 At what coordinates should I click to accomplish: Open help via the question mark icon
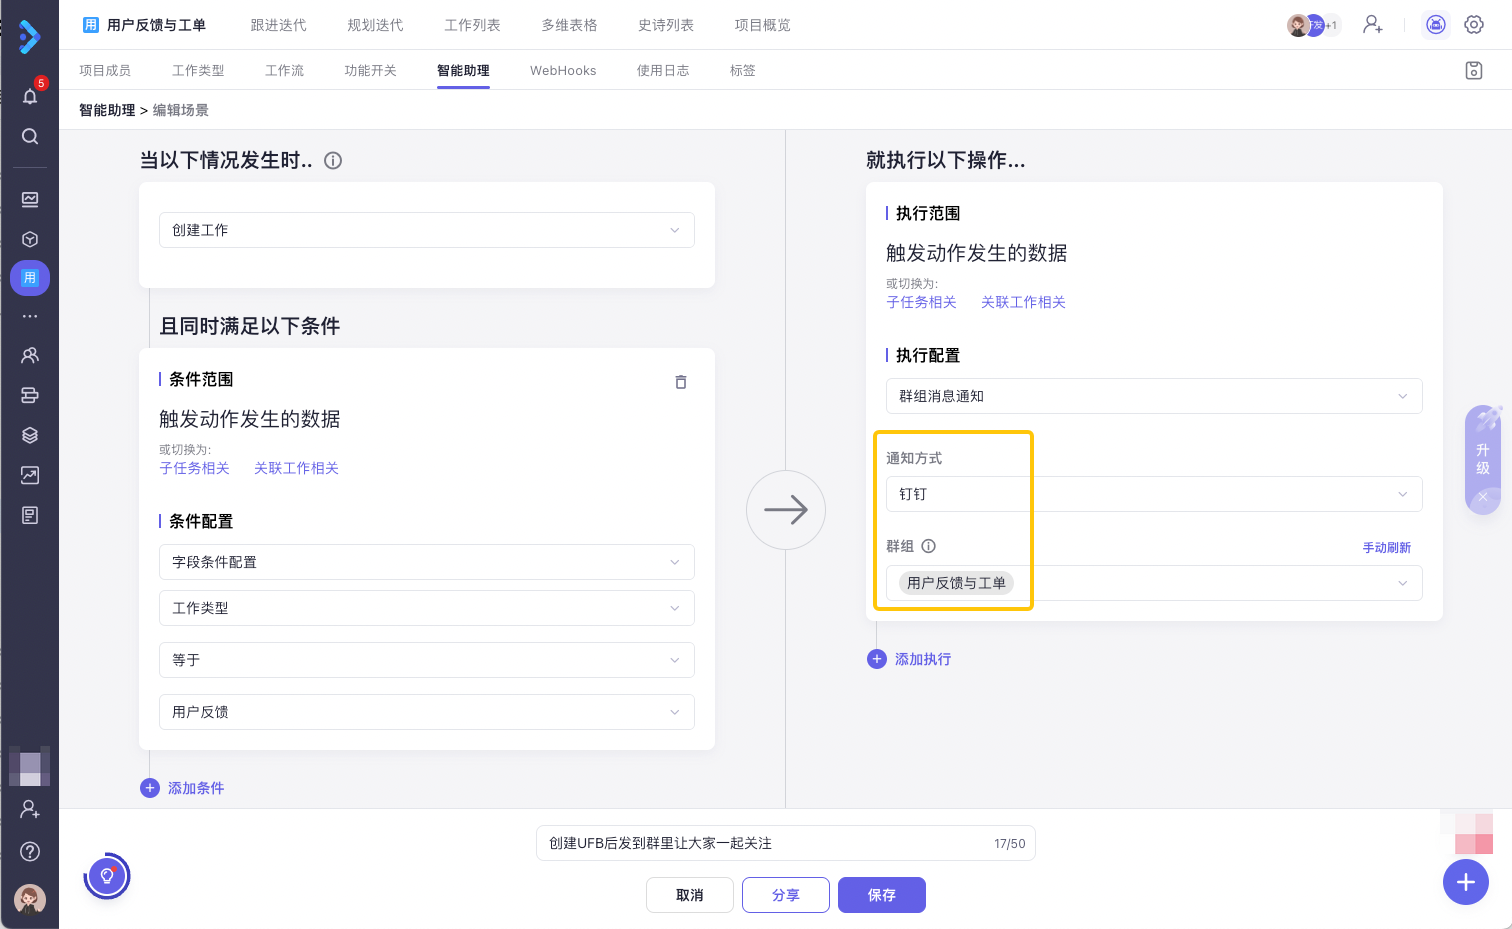point(29,851)
